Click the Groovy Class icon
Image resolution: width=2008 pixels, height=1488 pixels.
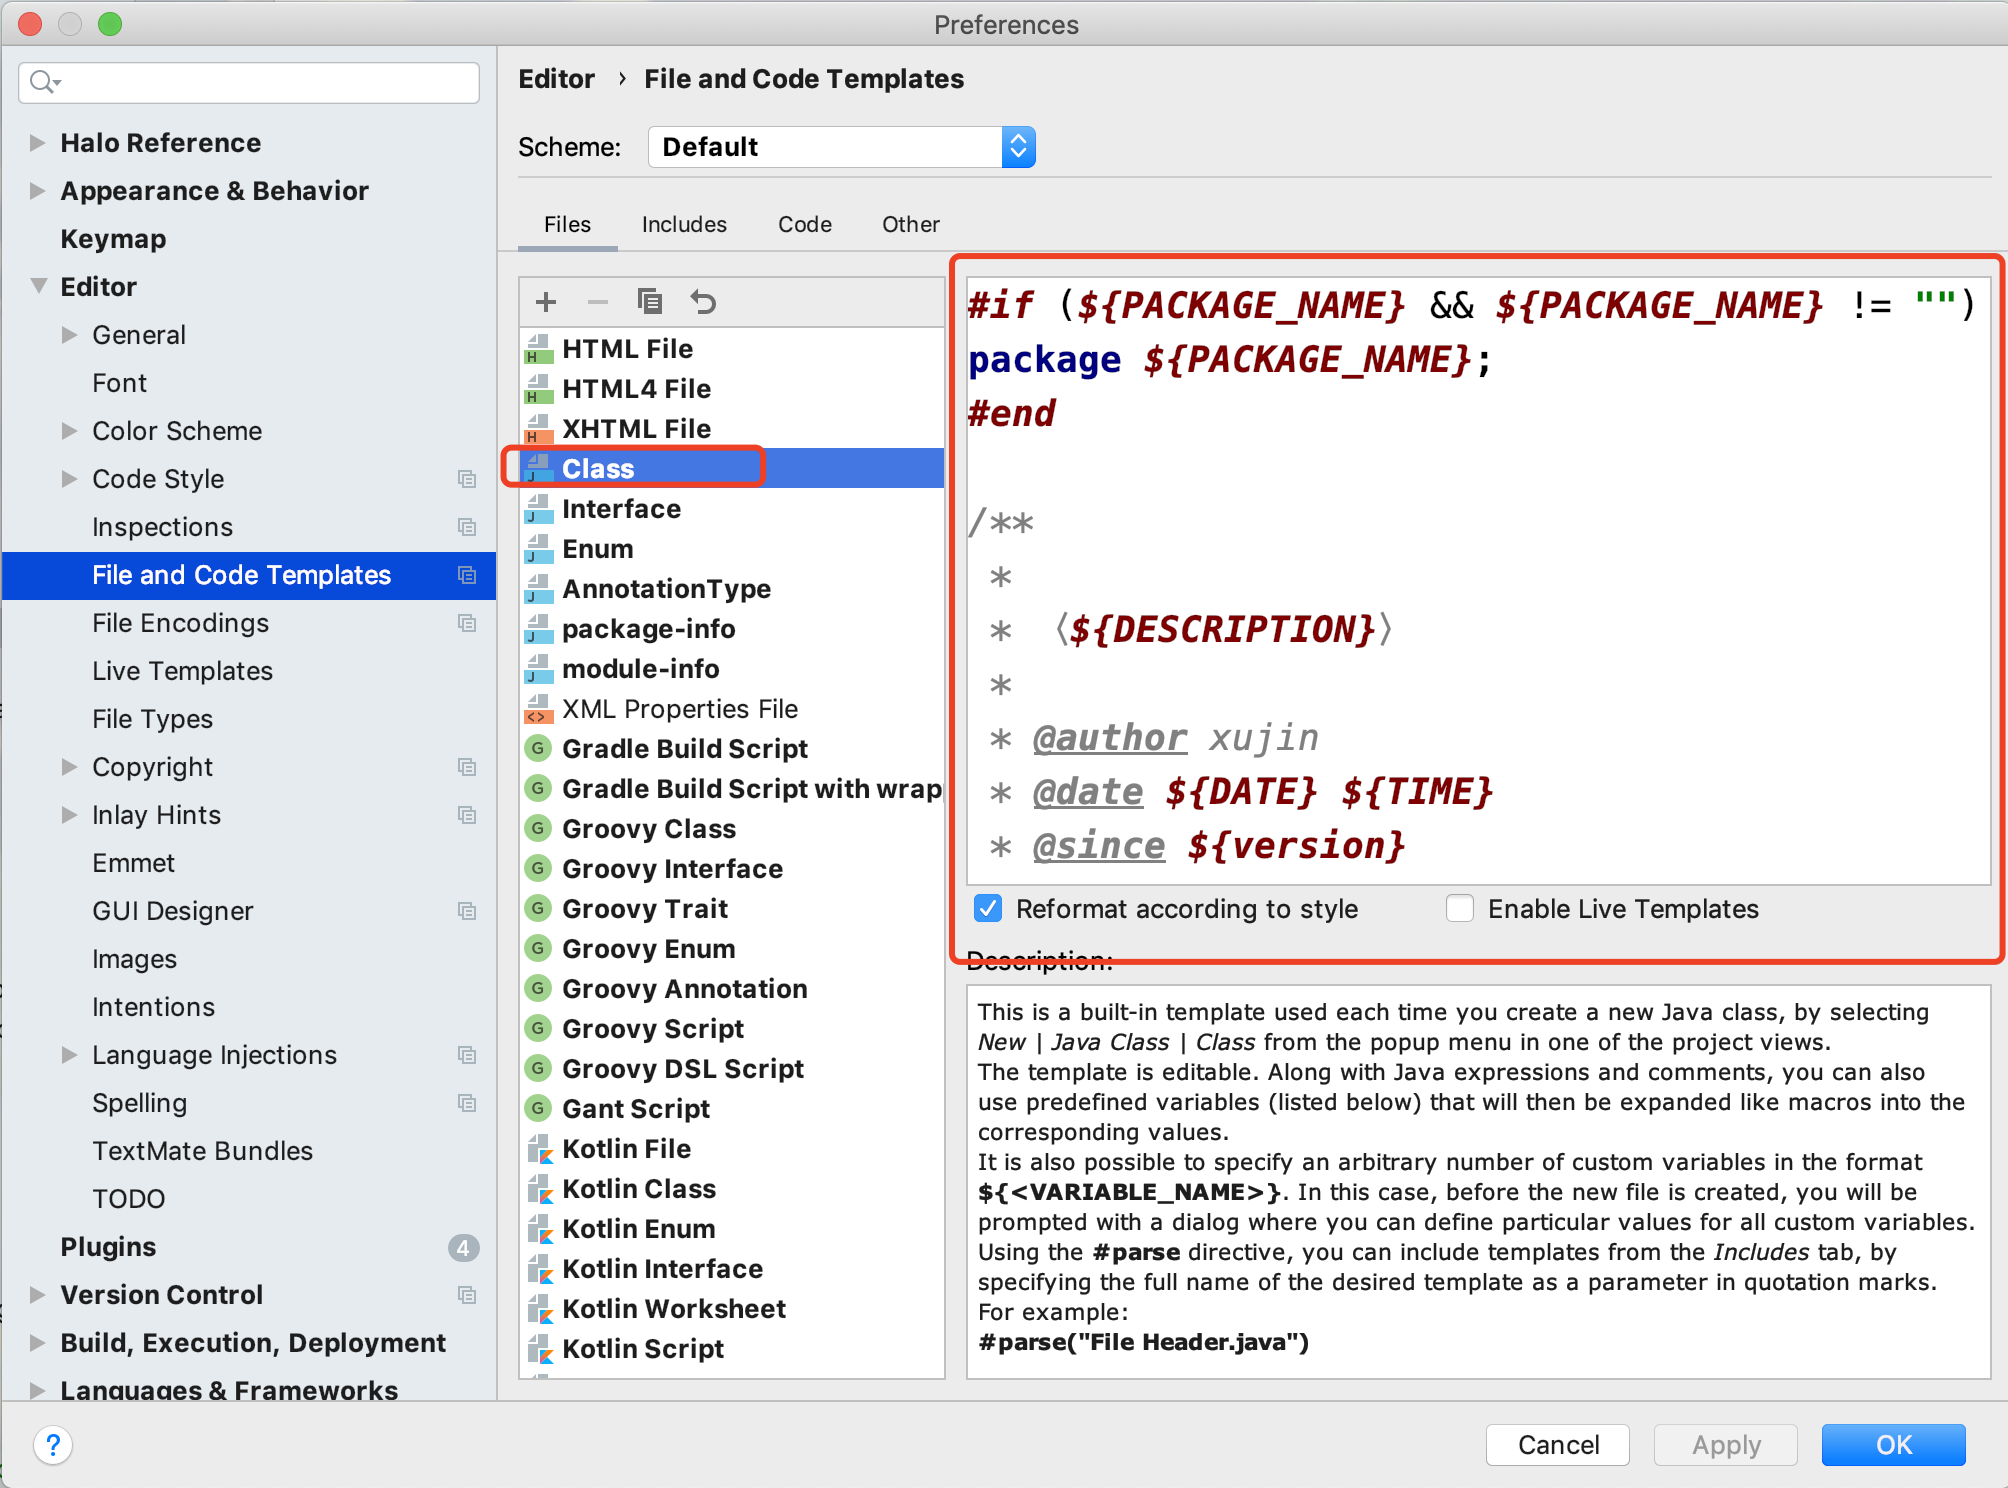pyautogui.click(x=538, y=828)
